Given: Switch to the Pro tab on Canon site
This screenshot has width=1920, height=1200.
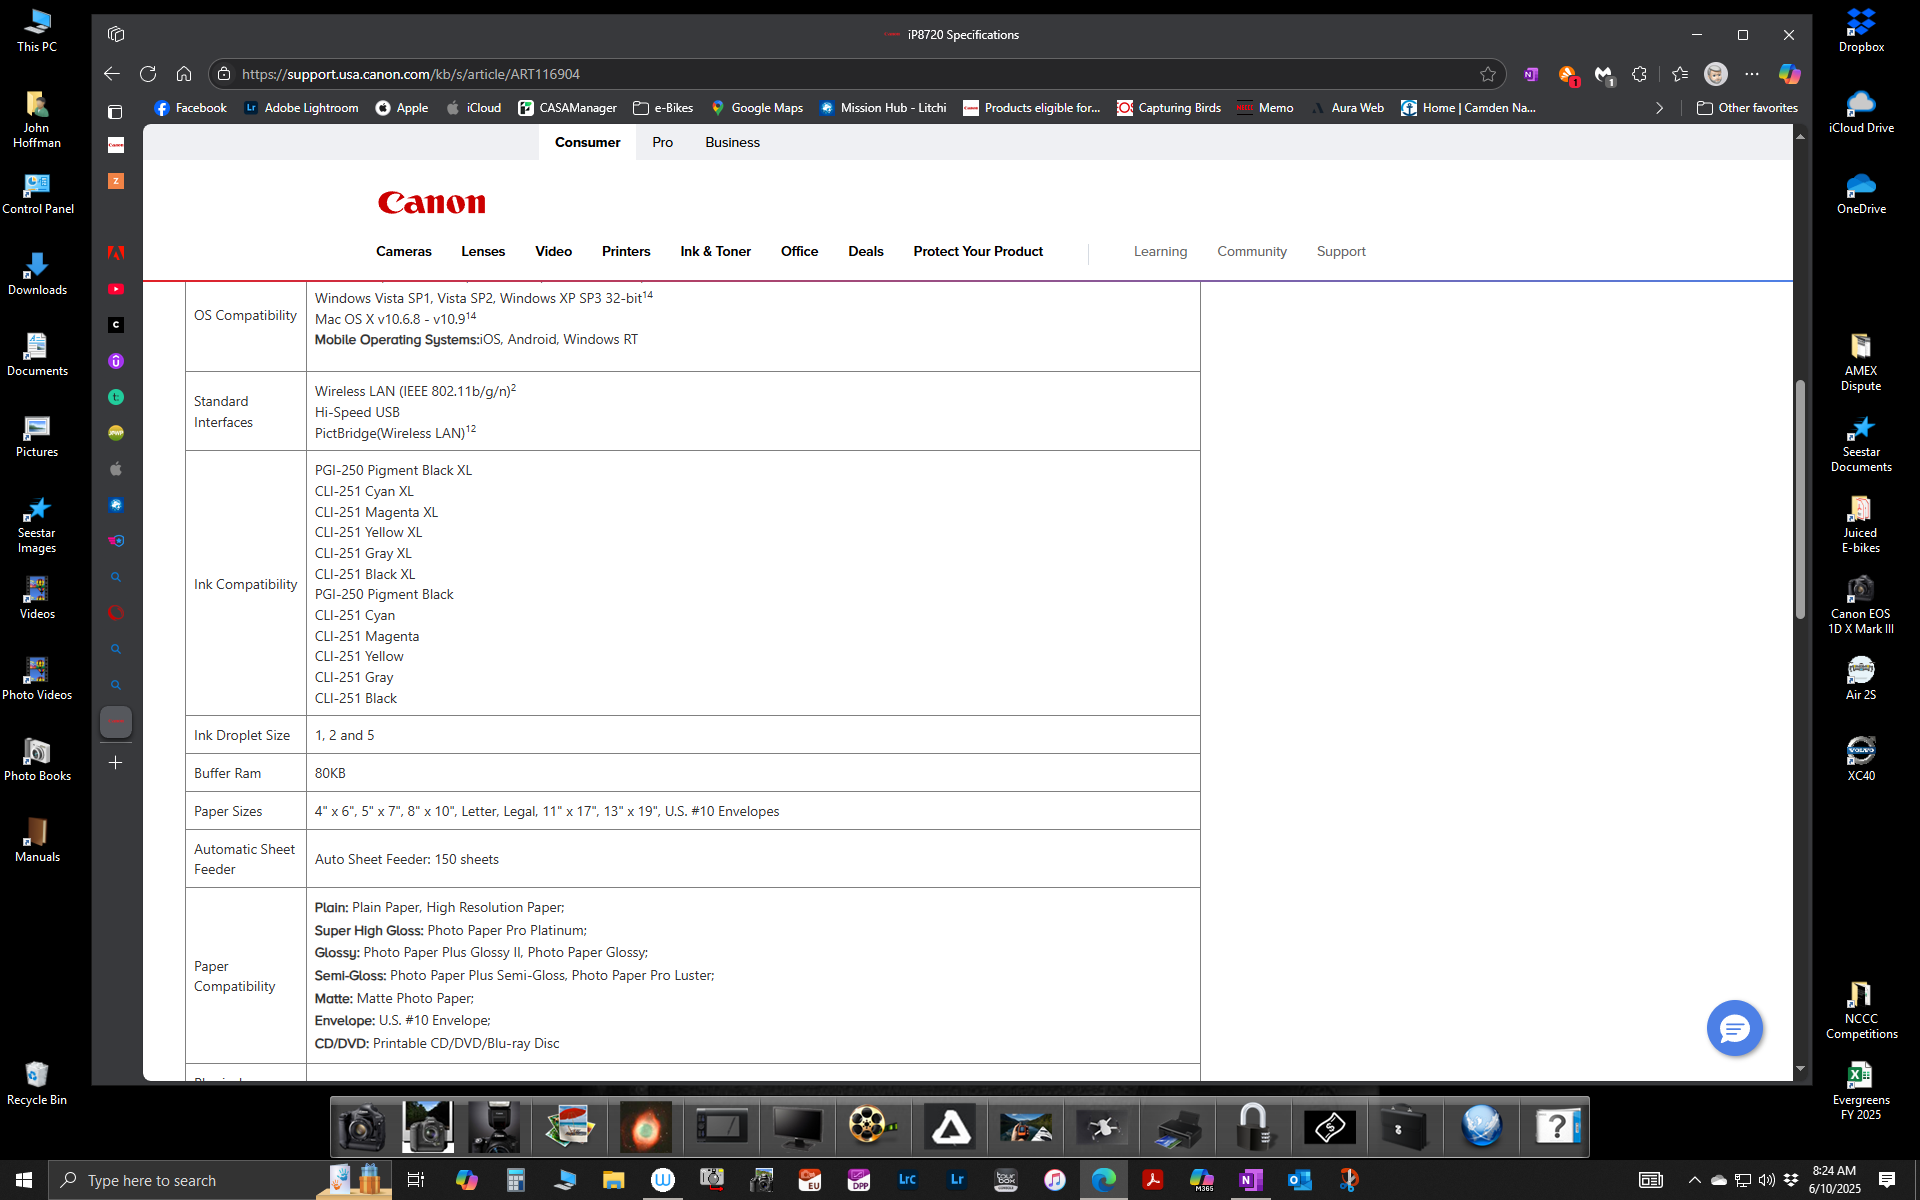Looking at the screenshot, I should [x=662, y=142].
